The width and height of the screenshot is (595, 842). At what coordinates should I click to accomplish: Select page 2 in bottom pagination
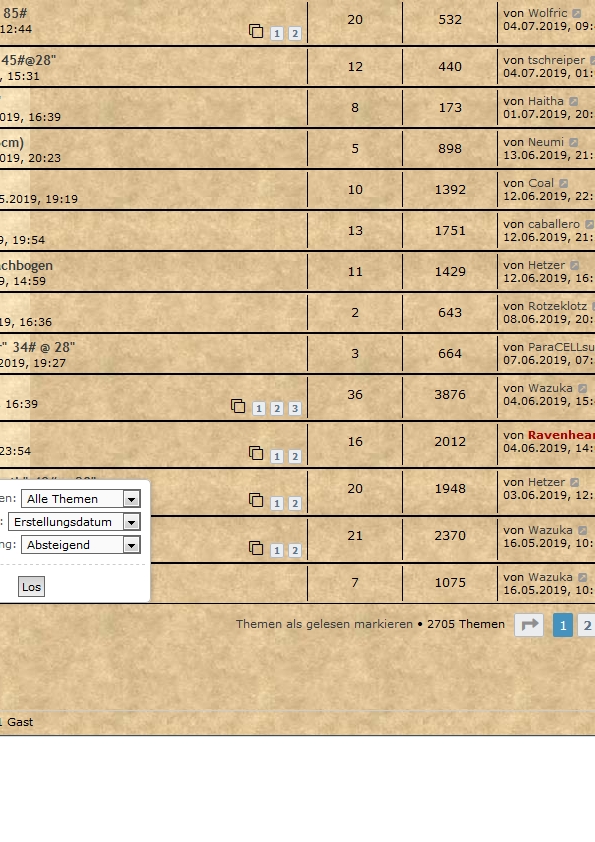[587, 626]
